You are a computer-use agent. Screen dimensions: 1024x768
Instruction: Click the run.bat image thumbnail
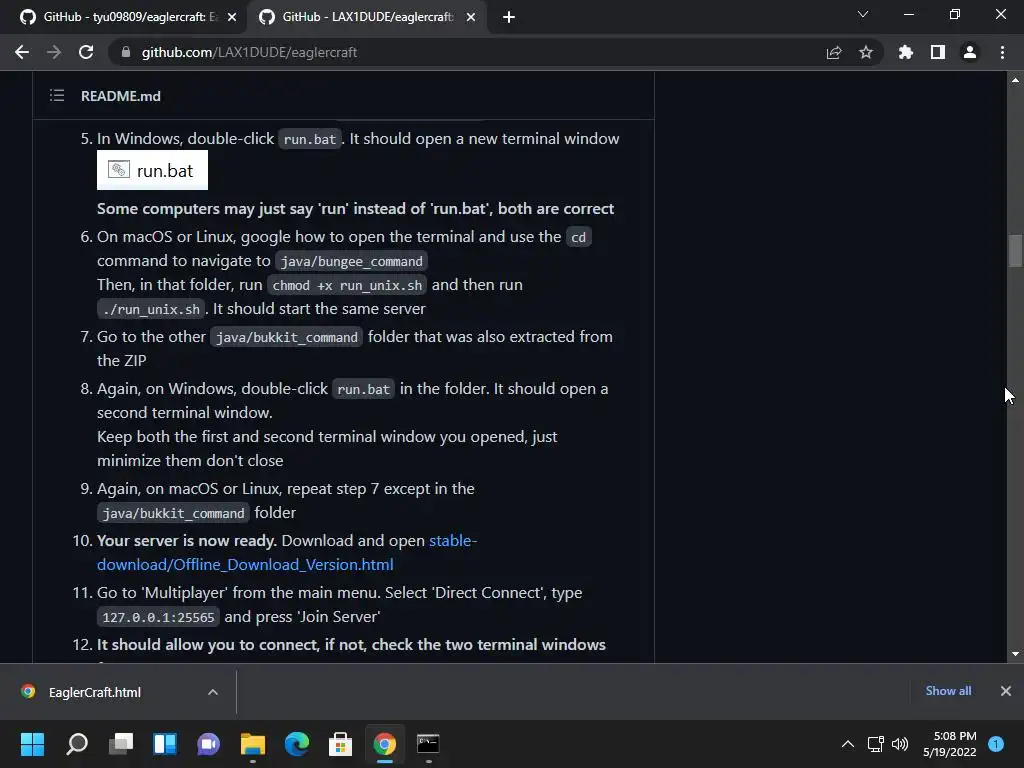[x=152, y=170]
